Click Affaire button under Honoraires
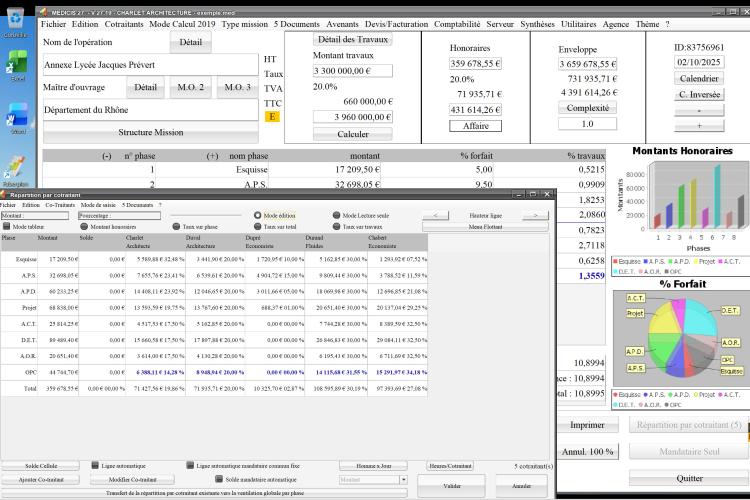 pos(475,126)
